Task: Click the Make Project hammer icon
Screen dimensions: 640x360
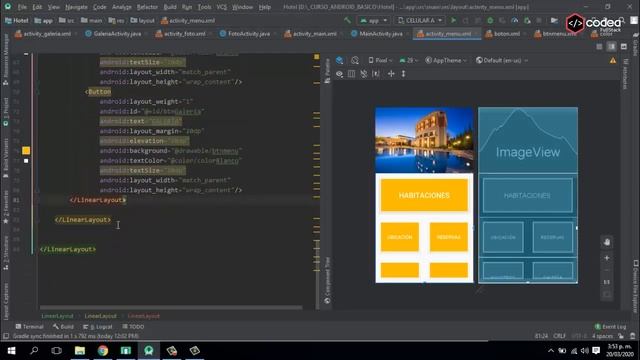Action: click(347, 20)
